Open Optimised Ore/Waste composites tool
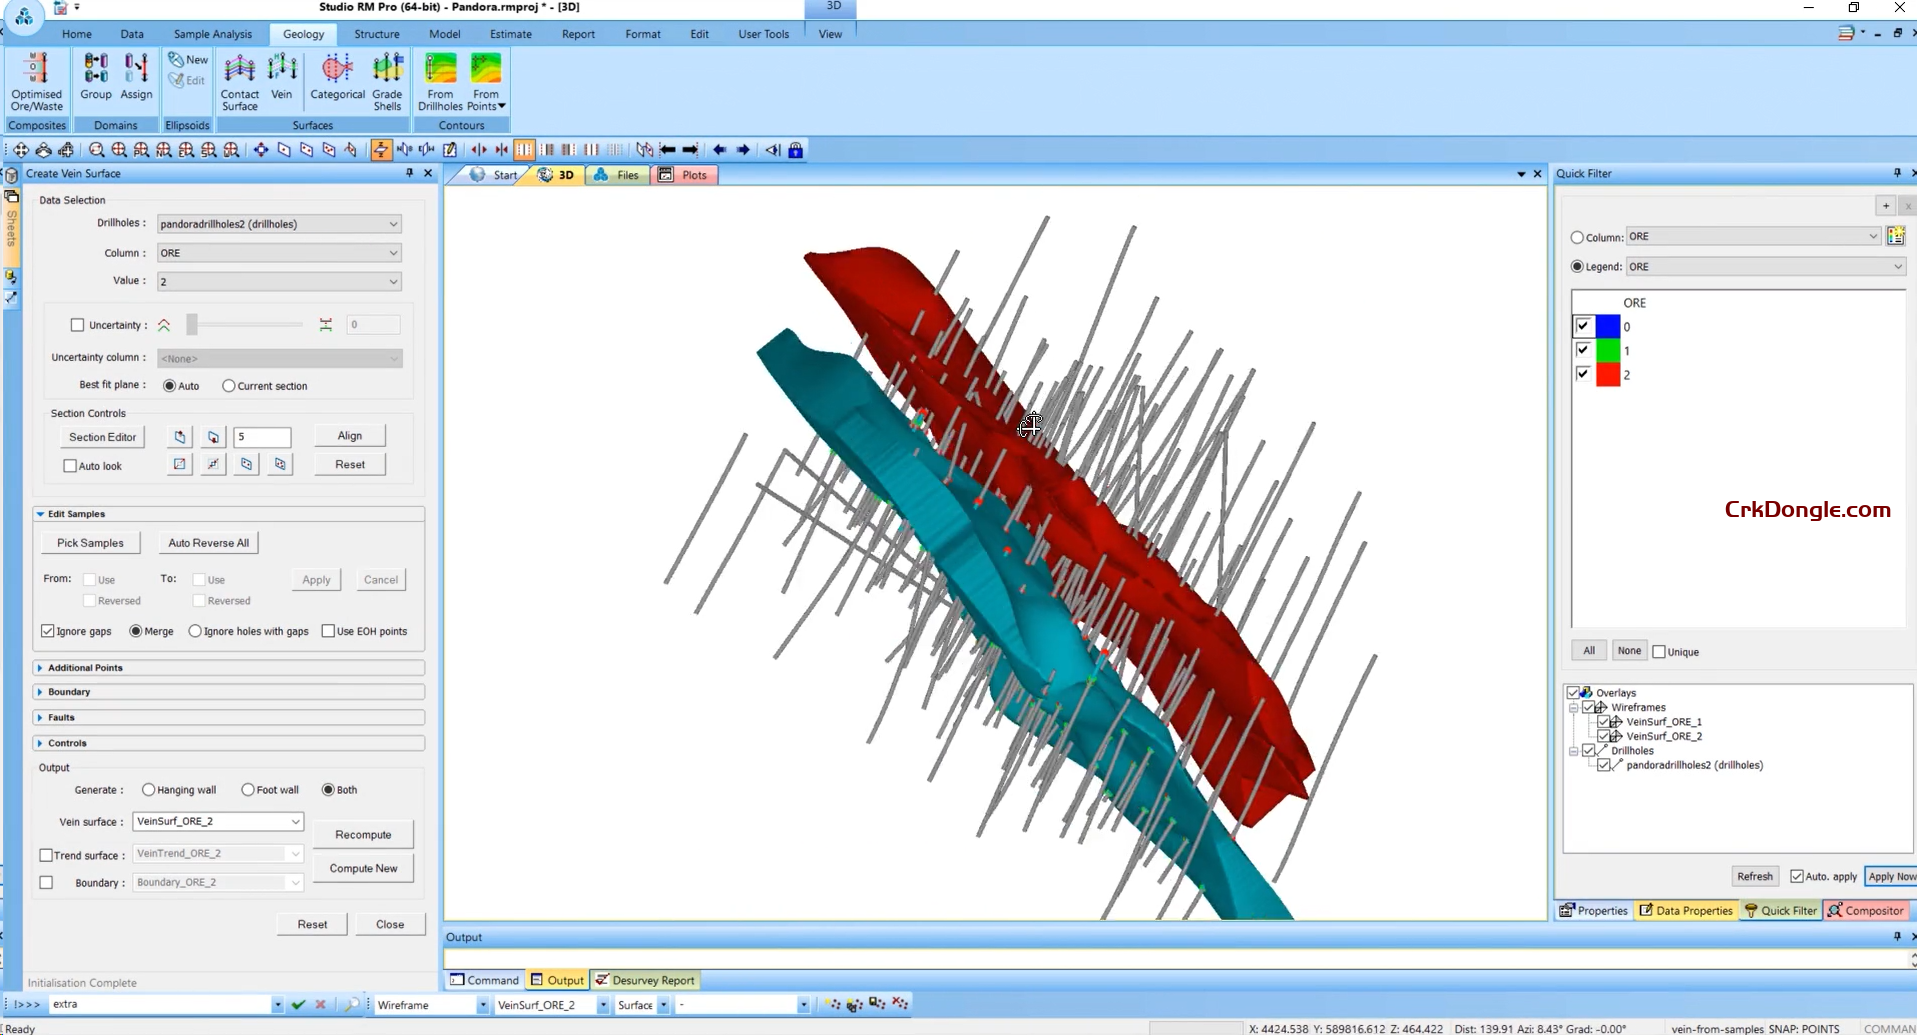 [37, 81]
